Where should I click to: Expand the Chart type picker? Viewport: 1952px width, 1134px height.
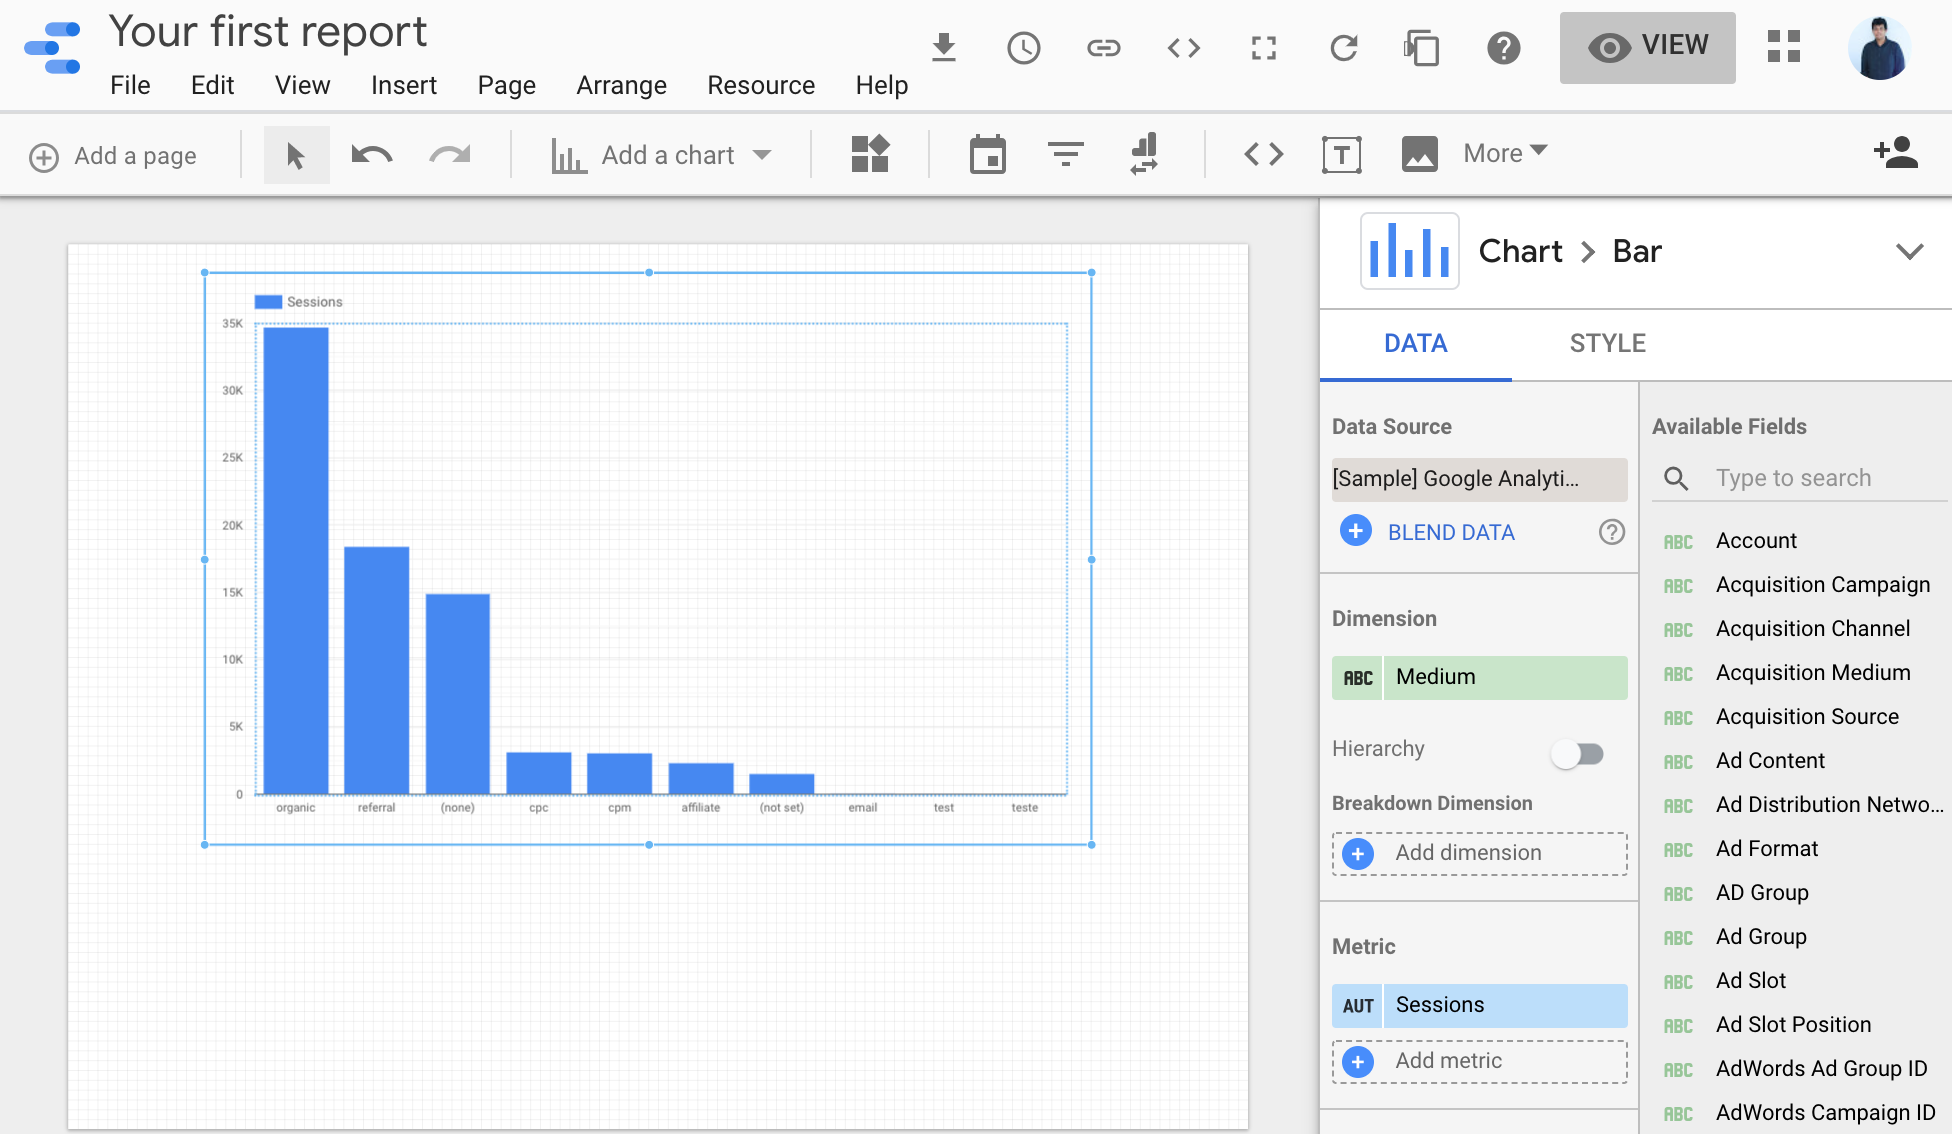point(1911,251)
